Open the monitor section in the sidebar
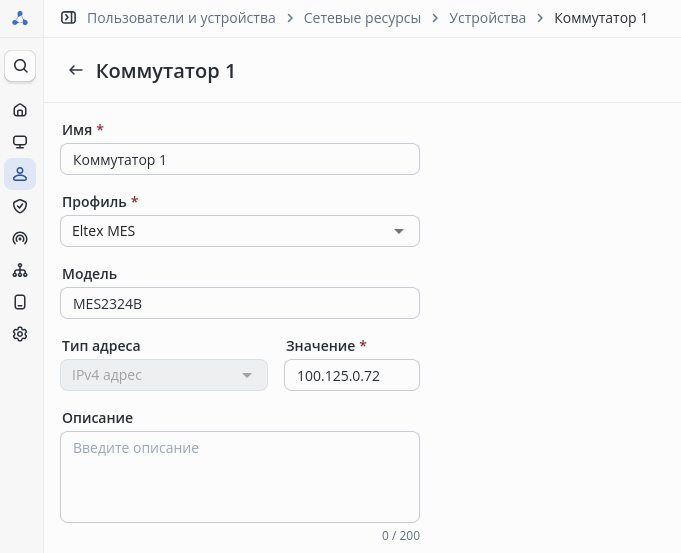The width and height of the screenshot is (681, 553). 20,142
